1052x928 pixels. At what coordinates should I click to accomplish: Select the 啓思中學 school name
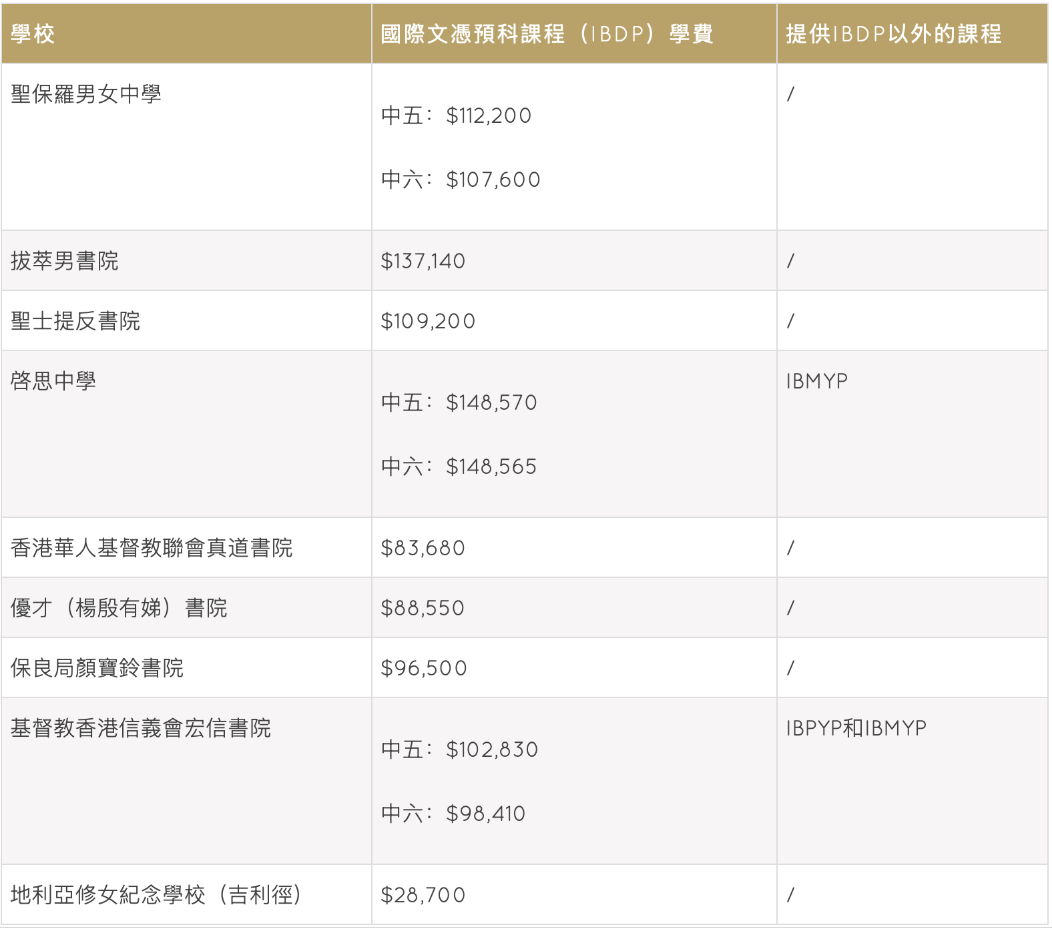53,380
